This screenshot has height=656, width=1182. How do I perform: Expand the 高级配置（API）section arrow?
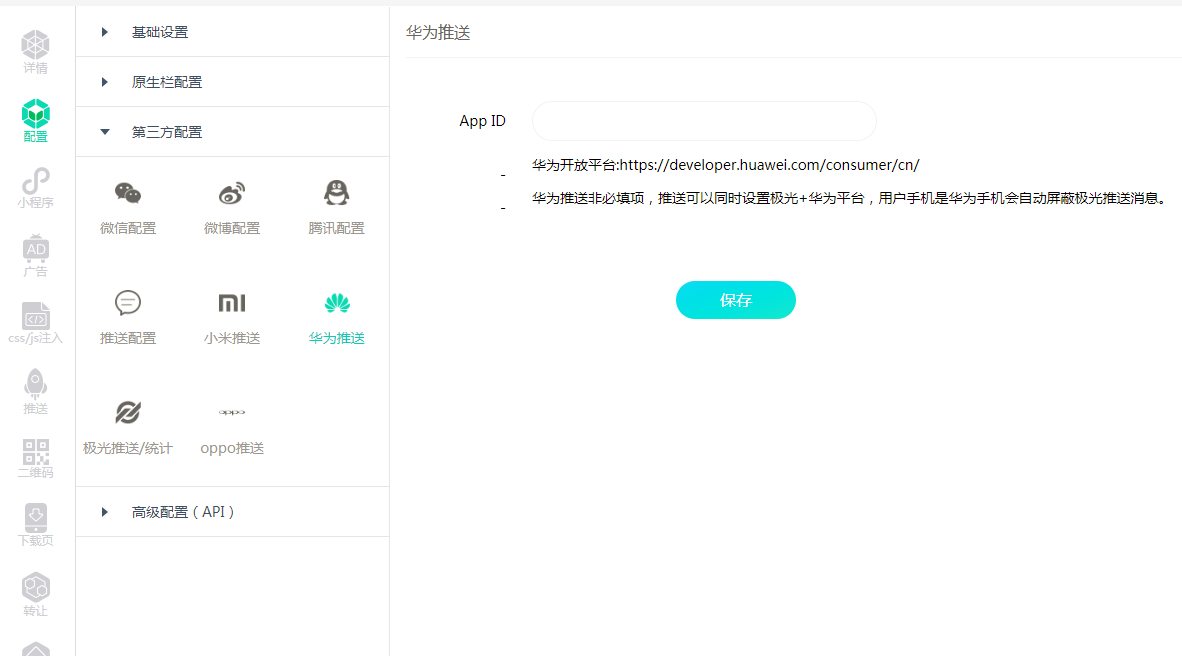(x=105, y=512)
